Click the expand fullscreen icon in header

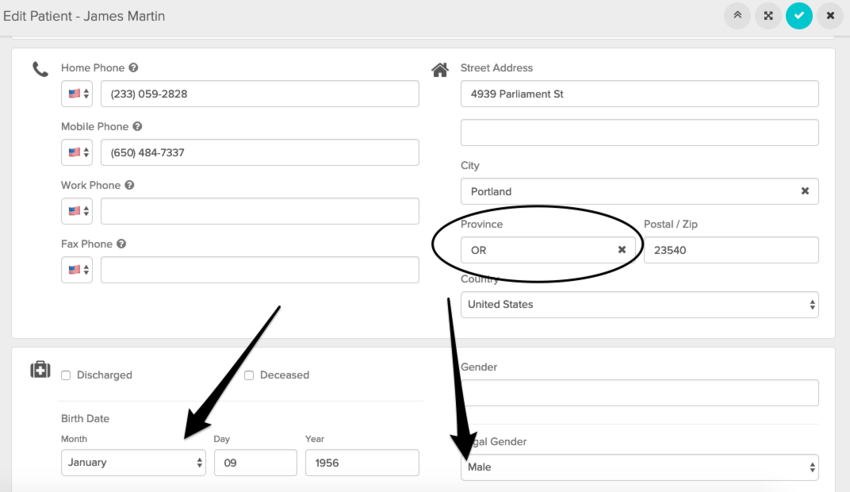(x=768, y=16)
